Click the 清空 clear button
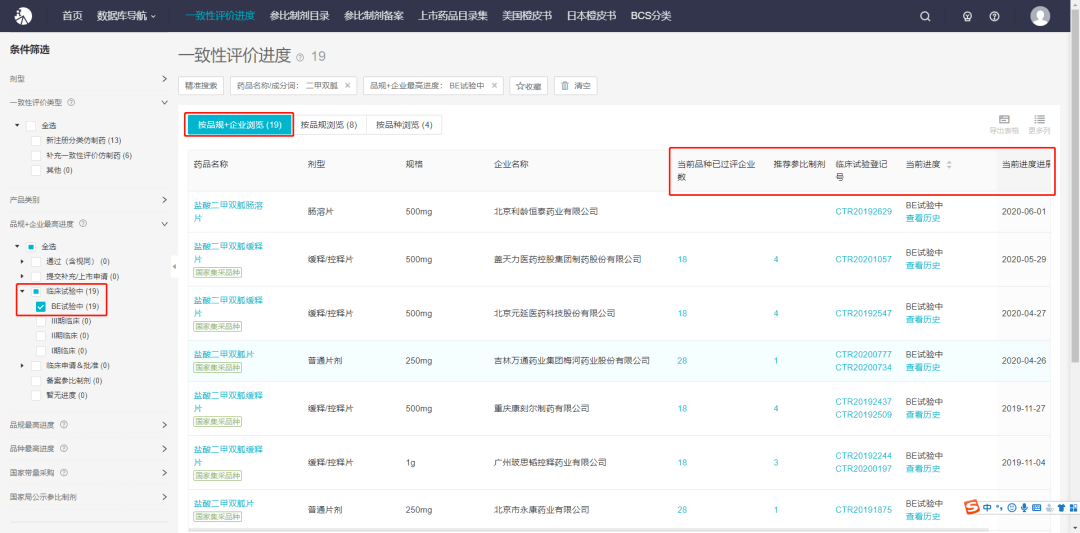Screen dimensions: 1080x533 (x=575, y=86)
